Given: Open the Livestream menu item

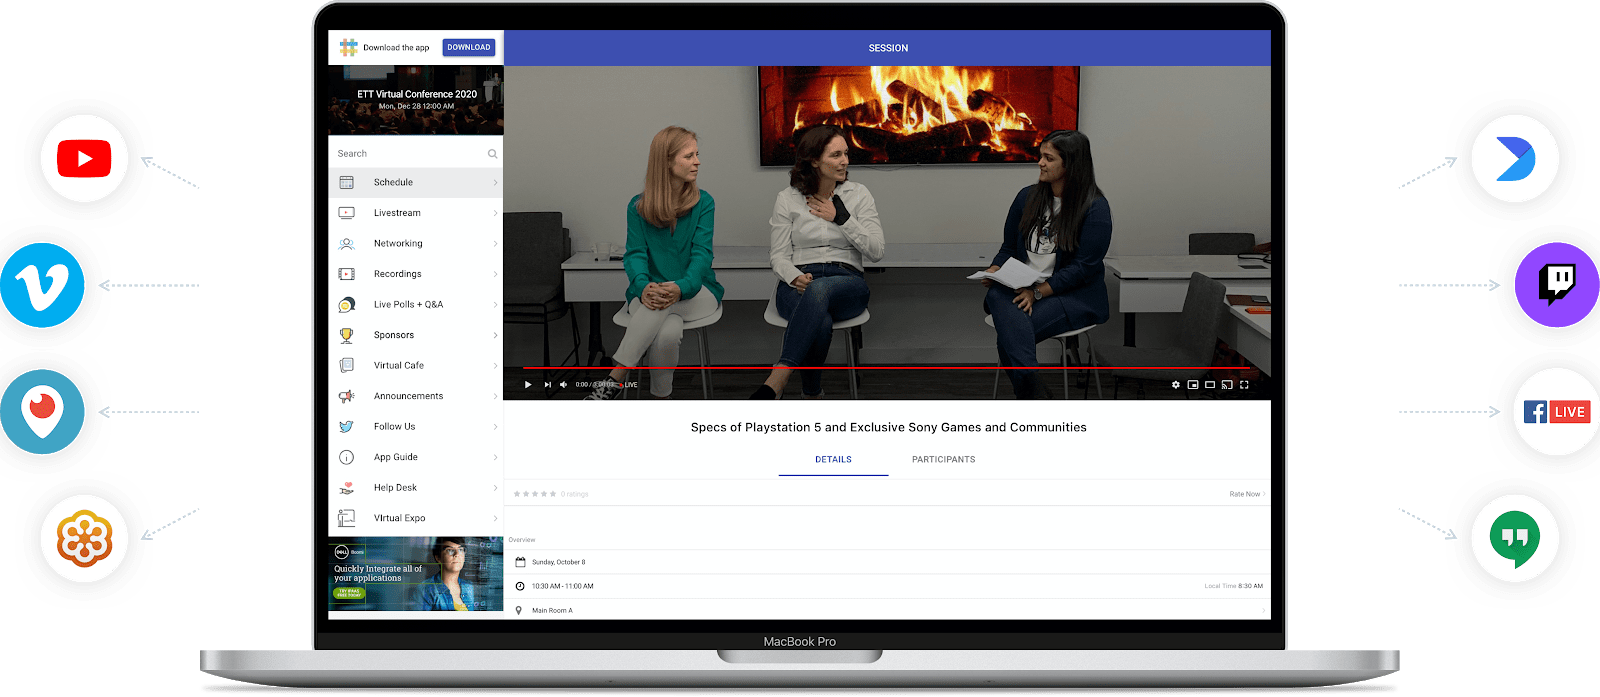Looking at the screenshot, I should tap(416, 213).
